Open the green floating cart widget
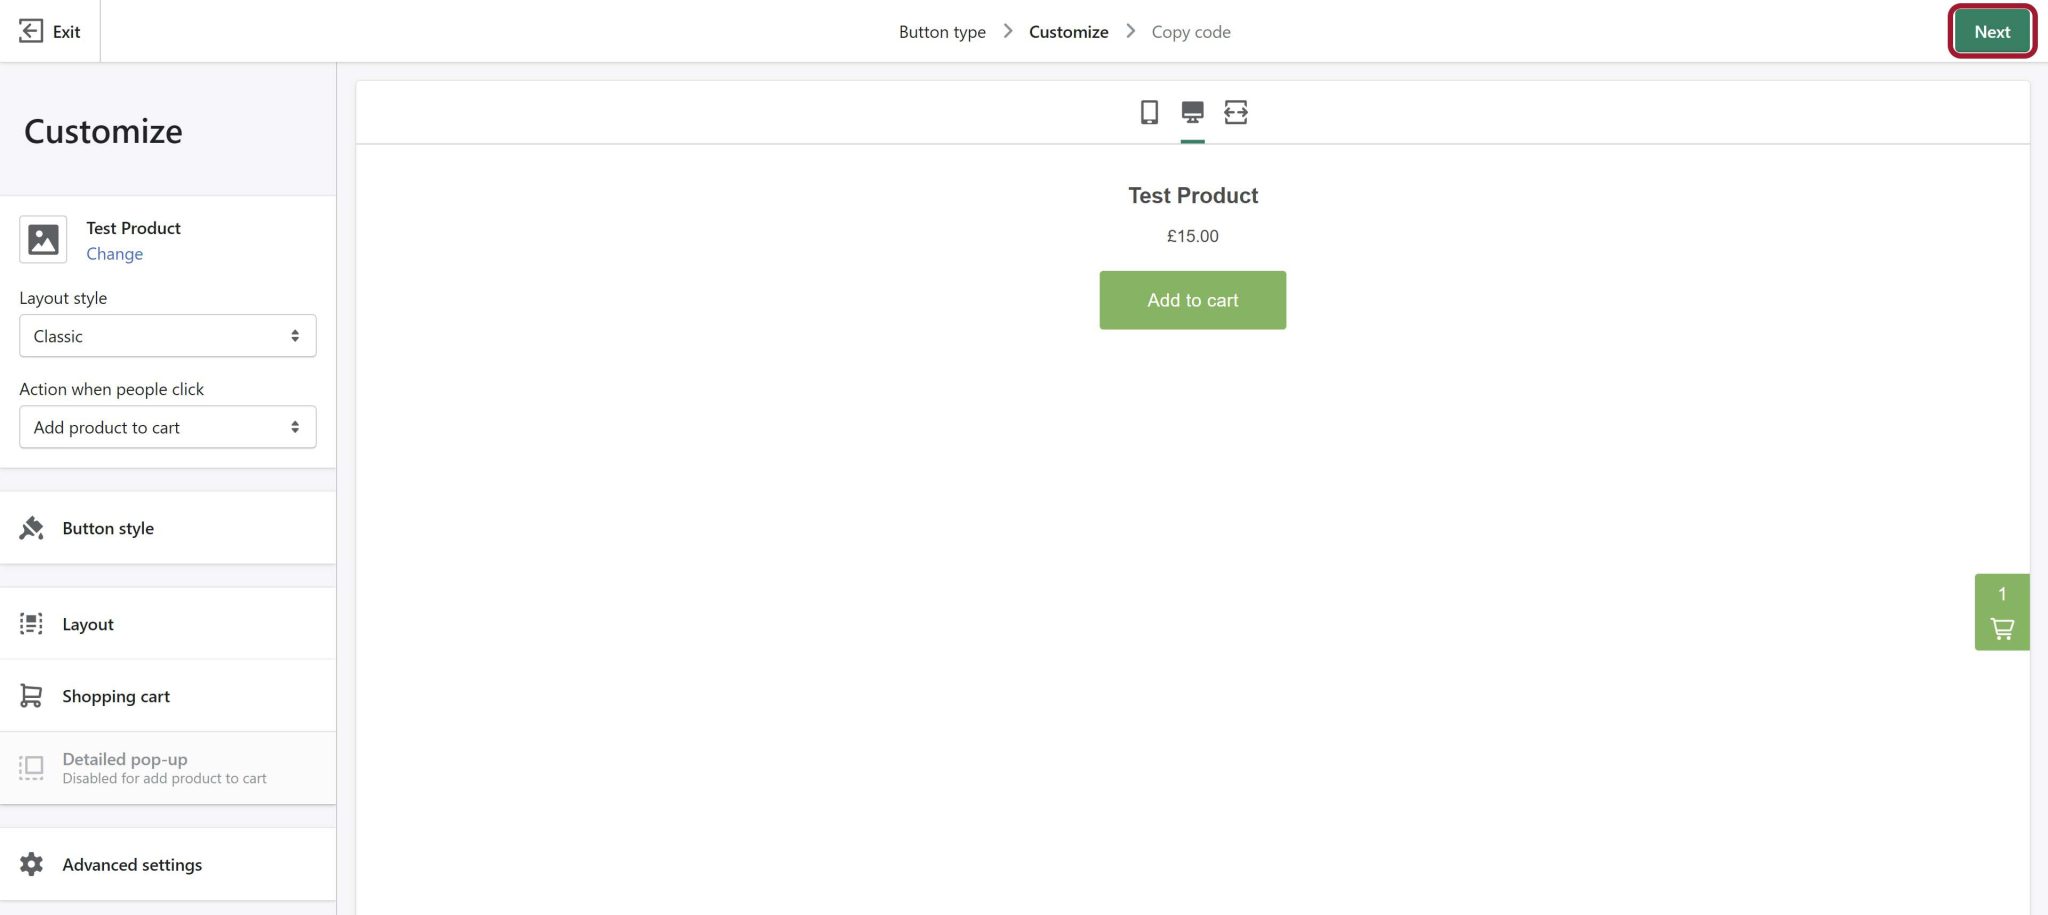The height and width of the screenshot is (915, 2048). pyautogui.click(x=2002, y=612)
